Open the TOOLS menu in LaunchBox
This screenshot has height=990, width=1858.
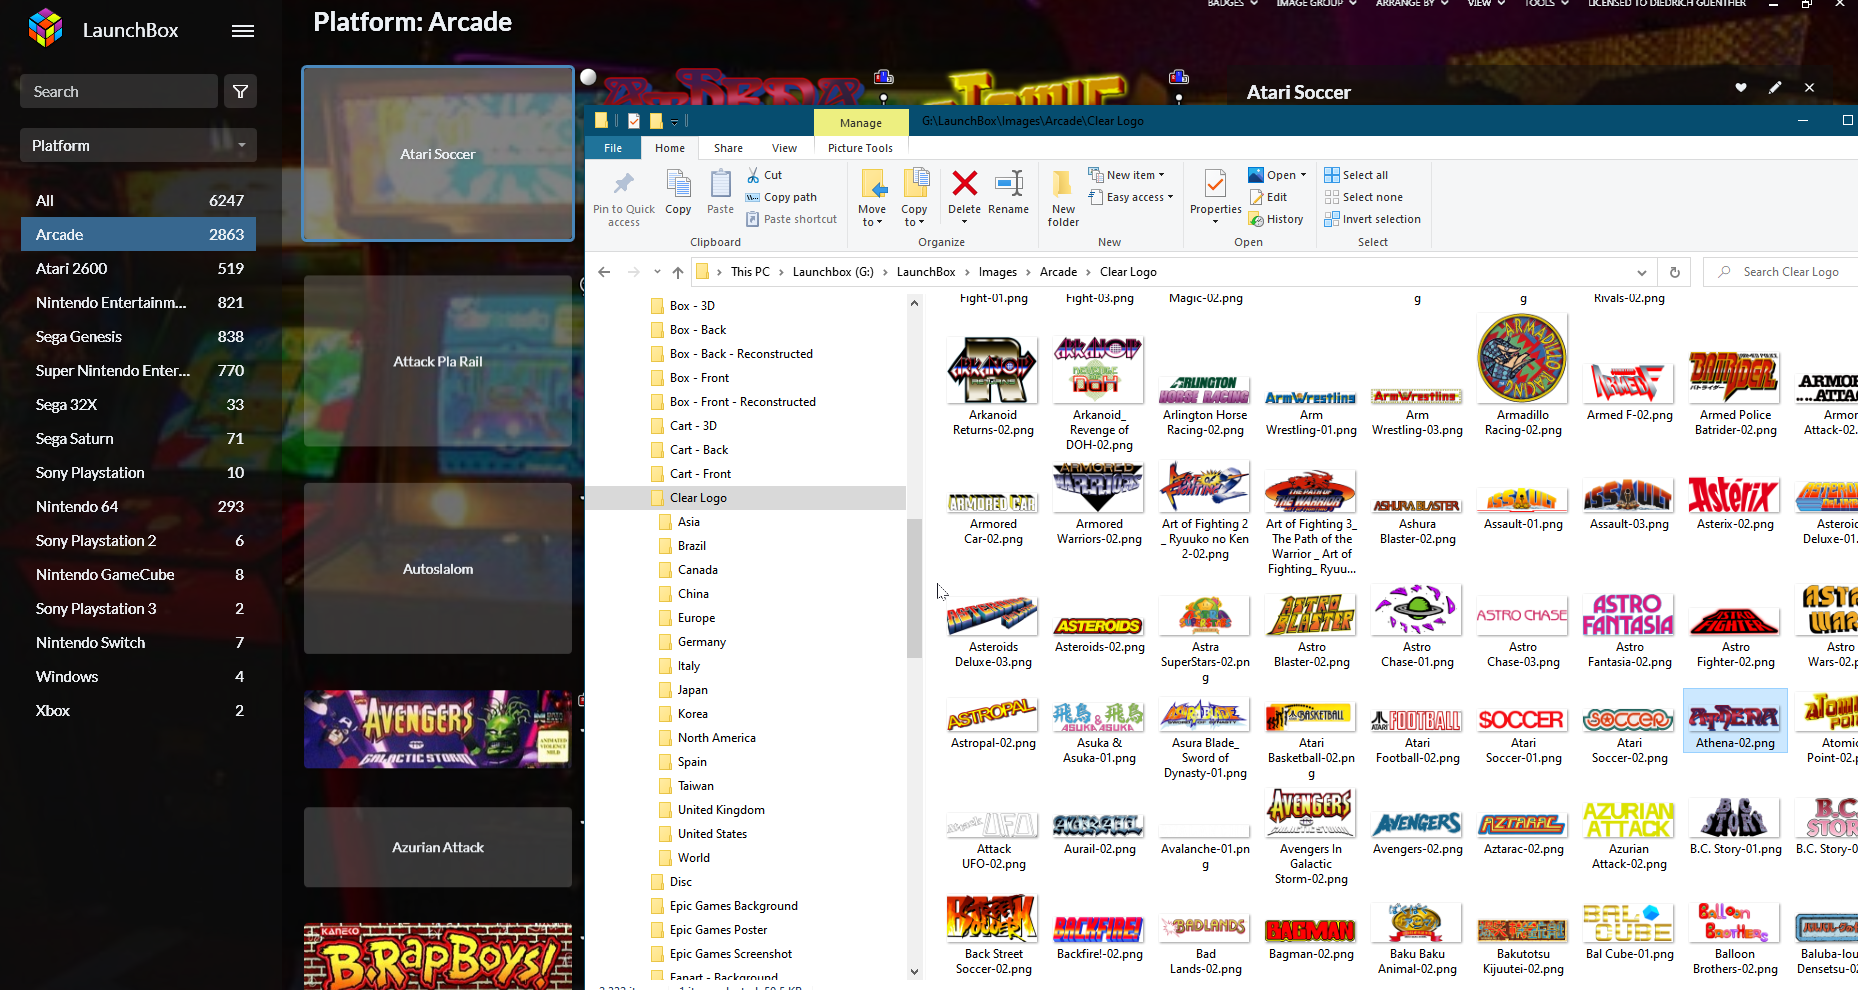(1546, 4)
